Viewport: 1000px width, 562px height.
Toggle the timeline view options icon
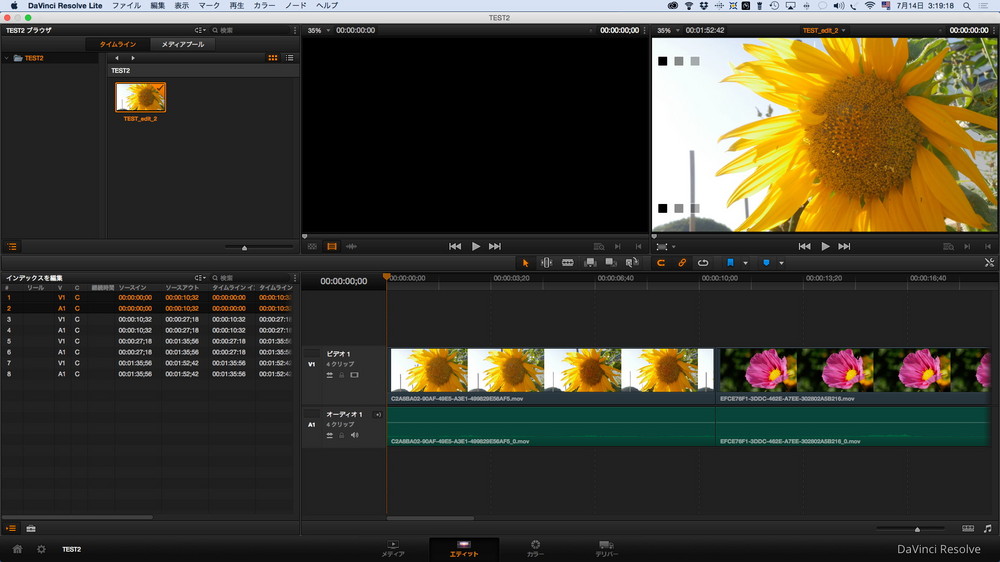968,528
